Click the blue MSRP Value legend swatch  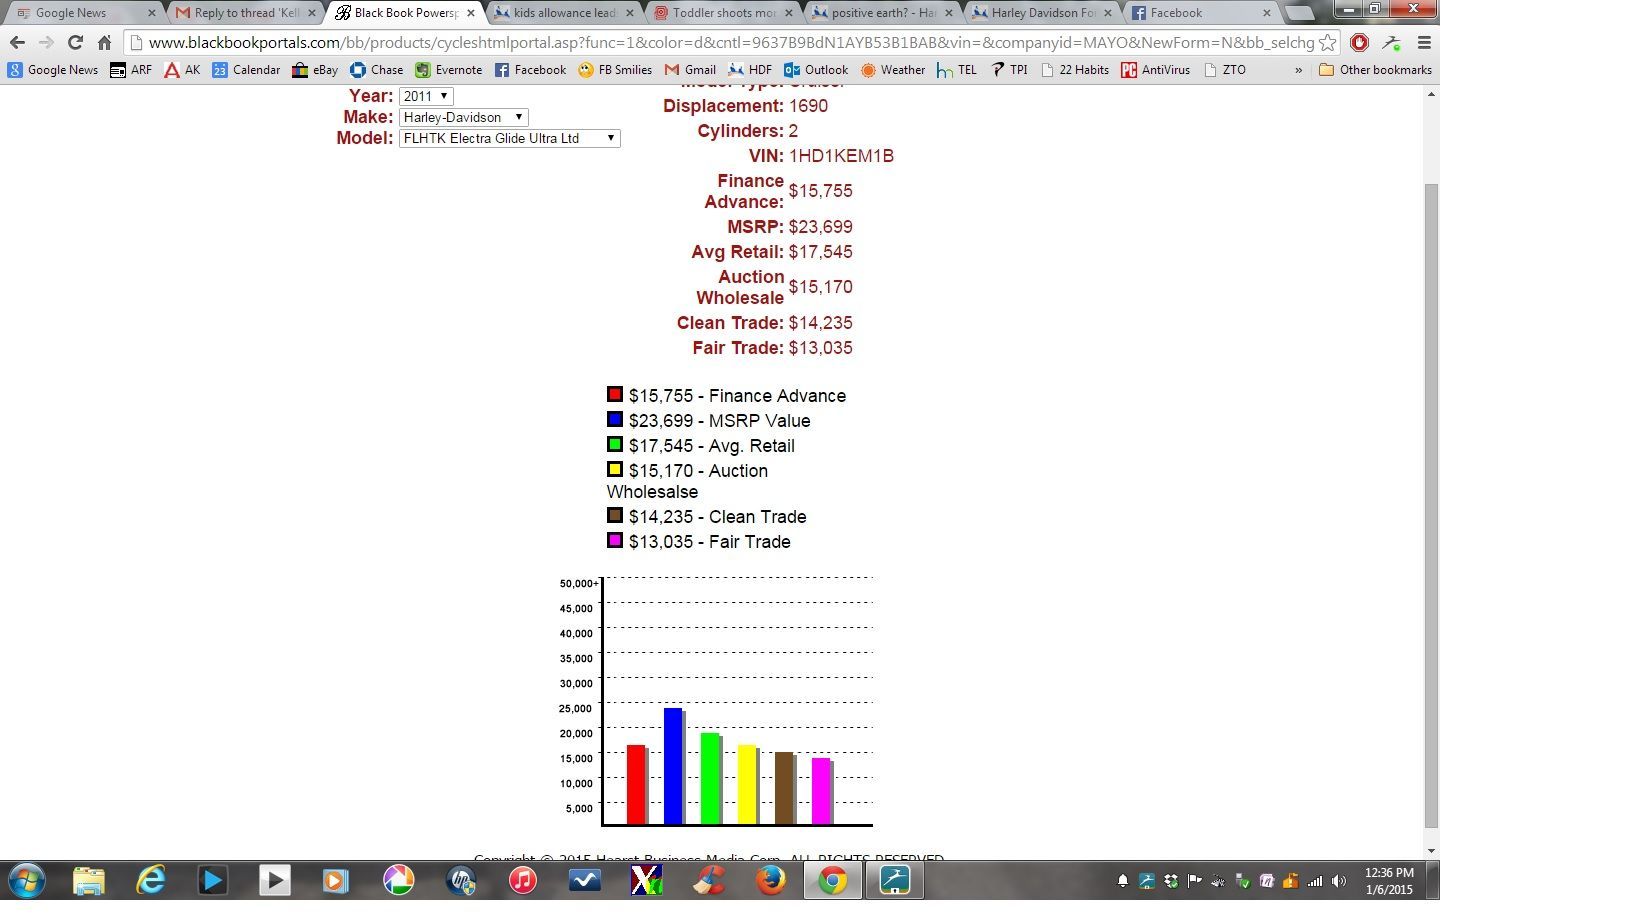615,420
